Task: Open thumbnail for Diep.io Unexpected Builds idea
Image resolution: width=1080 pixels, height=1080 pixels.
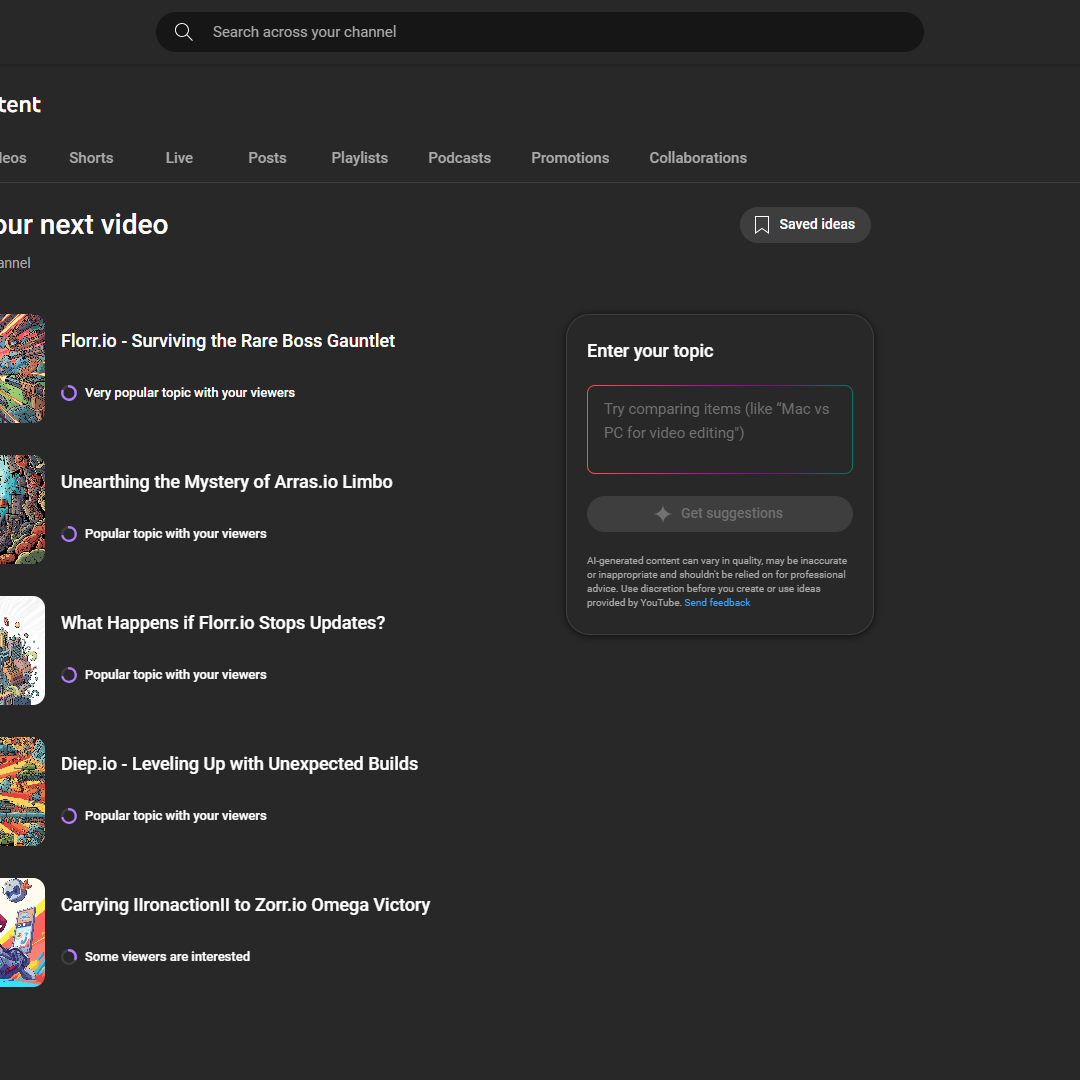Action: [22, 791]
